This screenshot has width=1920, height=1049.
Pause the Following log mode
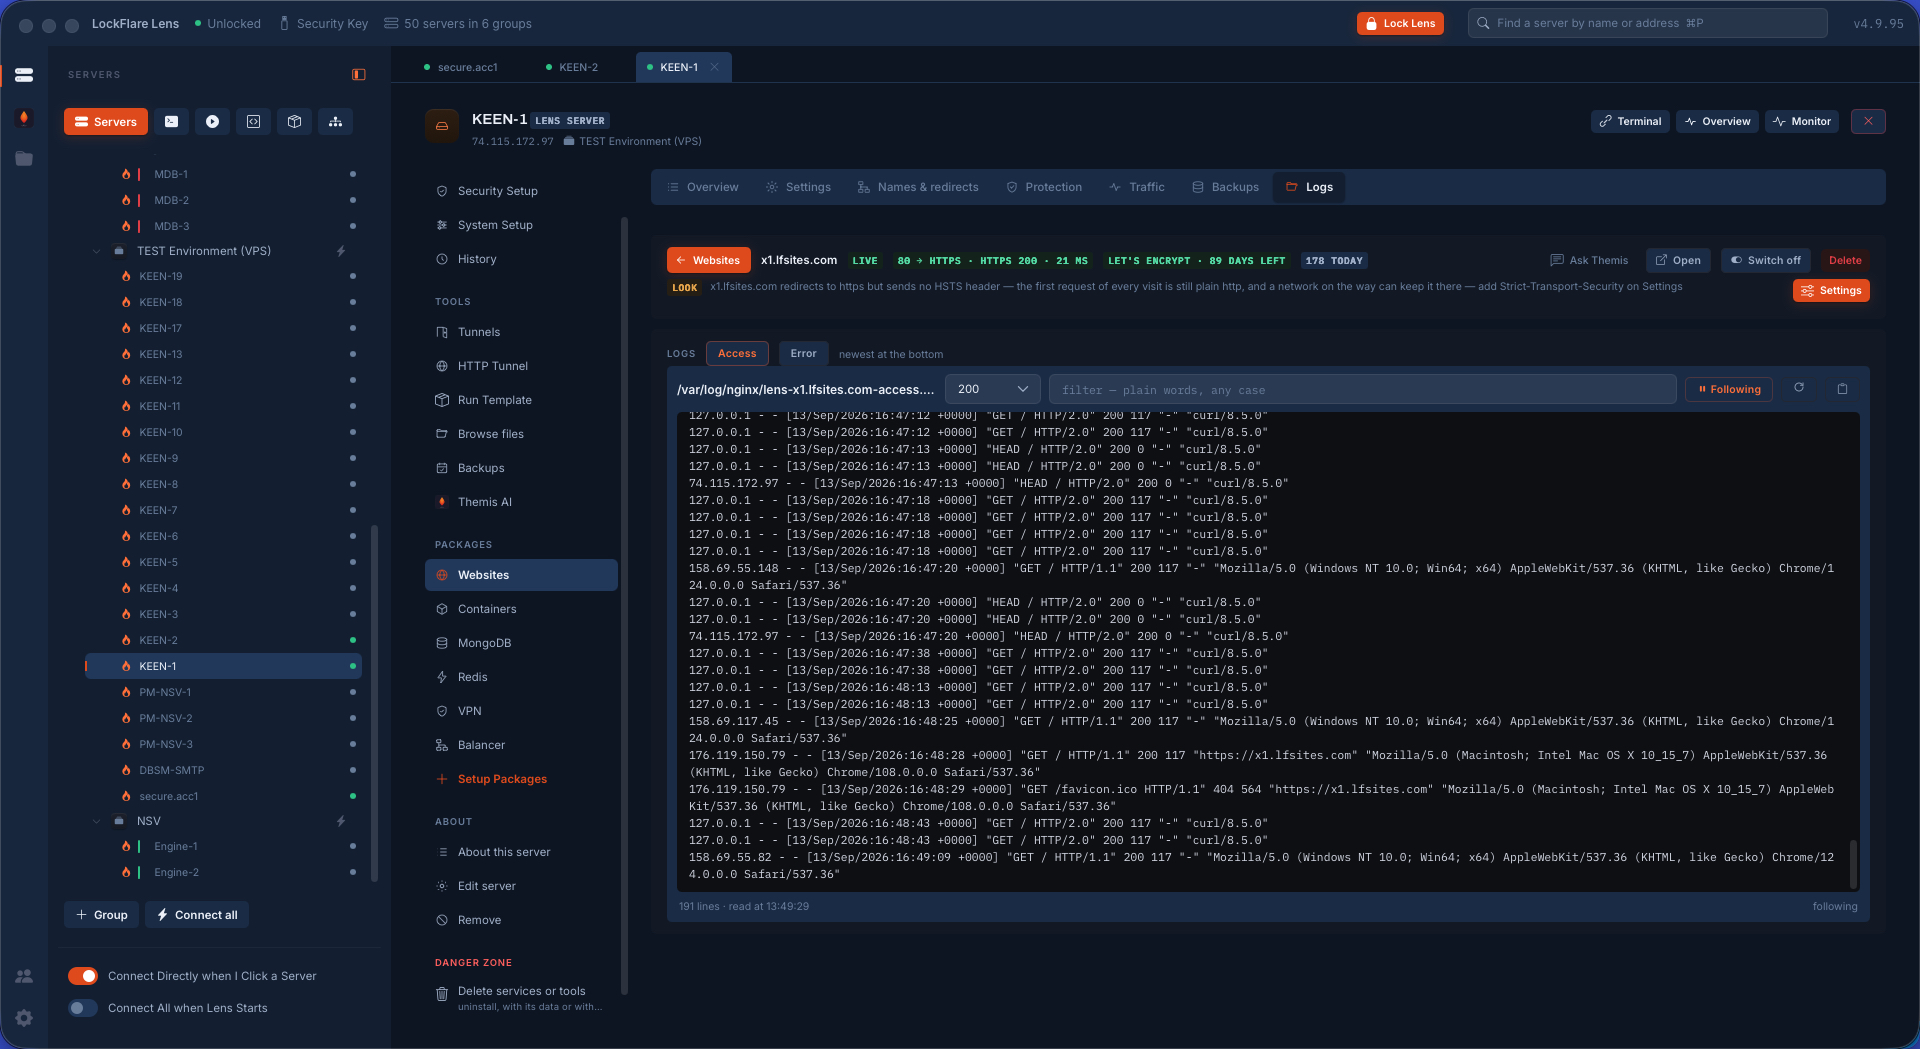coord(1729,390)
